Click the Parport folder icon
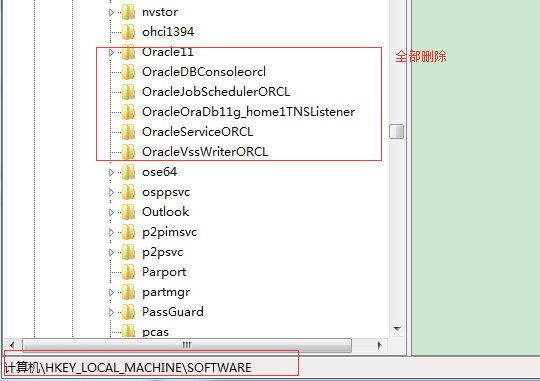The image size is (540, 381). coord(128,272)
